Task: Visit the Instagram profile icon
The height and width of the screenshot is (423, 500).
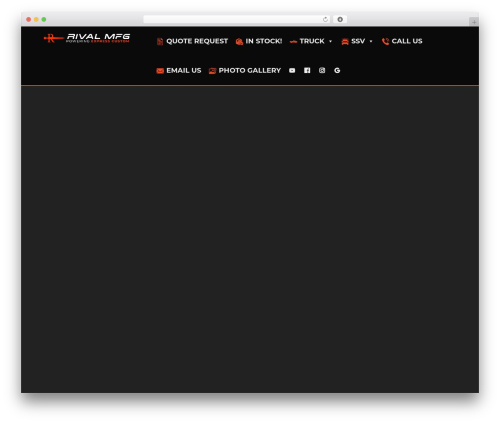Action: 322,70
